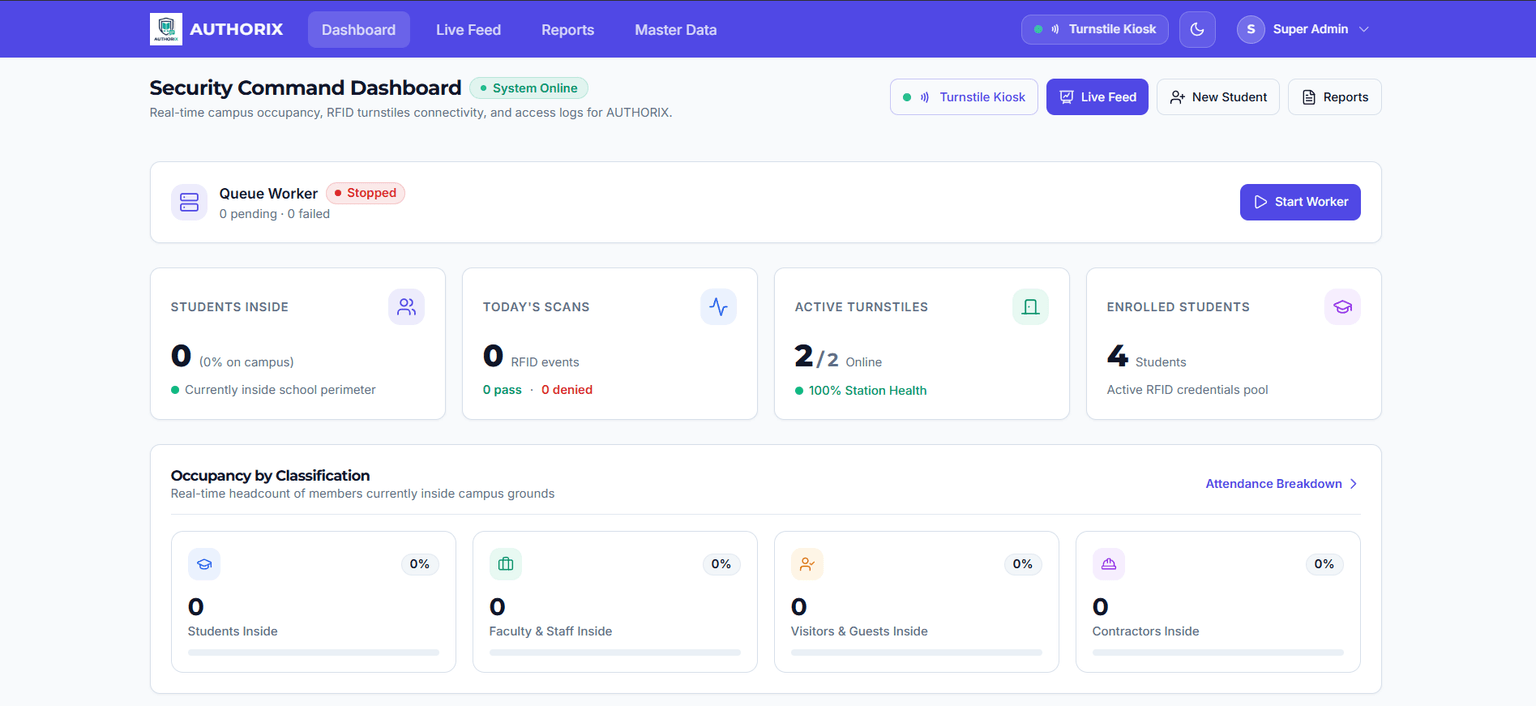1536x706 pixels.
Task: Click the Visitors & Guests person icon
Action: pyautogui.click(x=807, y=564)
